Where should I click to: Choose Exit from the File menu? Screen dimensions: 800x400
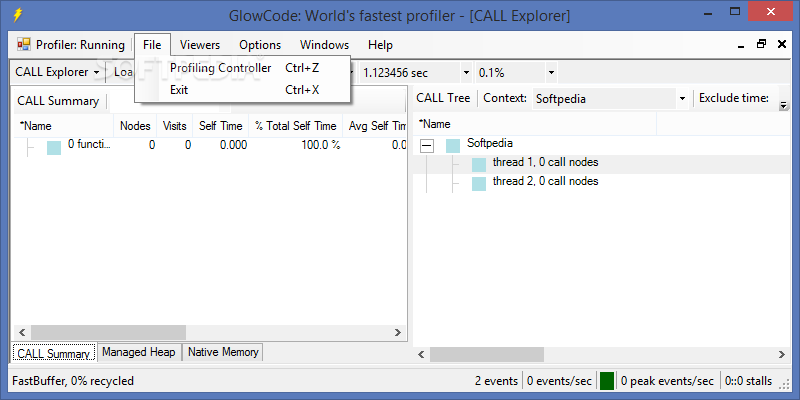click(242, 90)
